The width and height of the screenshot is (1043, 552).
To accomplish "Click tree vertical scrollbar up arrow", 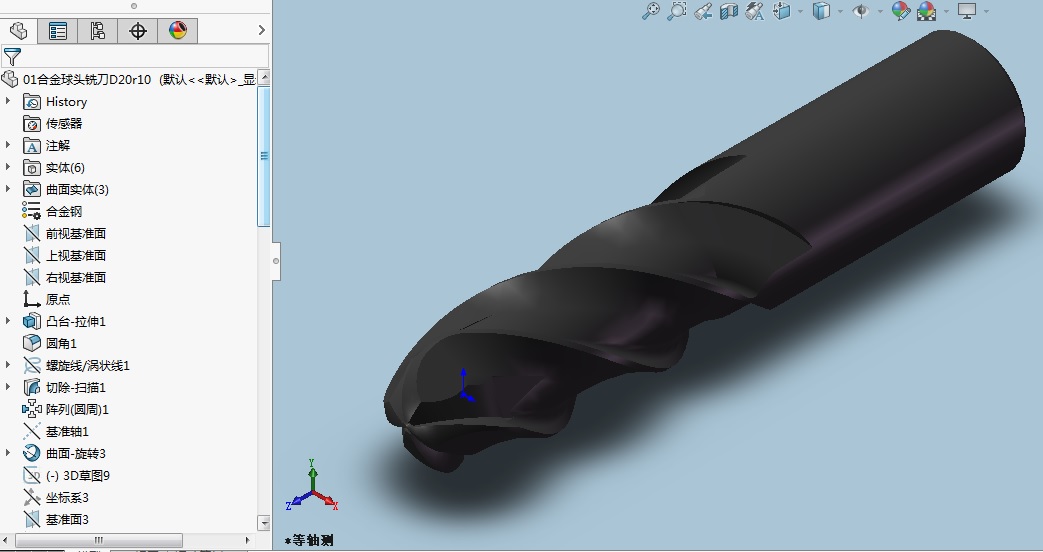I will (x=264, y=77).
